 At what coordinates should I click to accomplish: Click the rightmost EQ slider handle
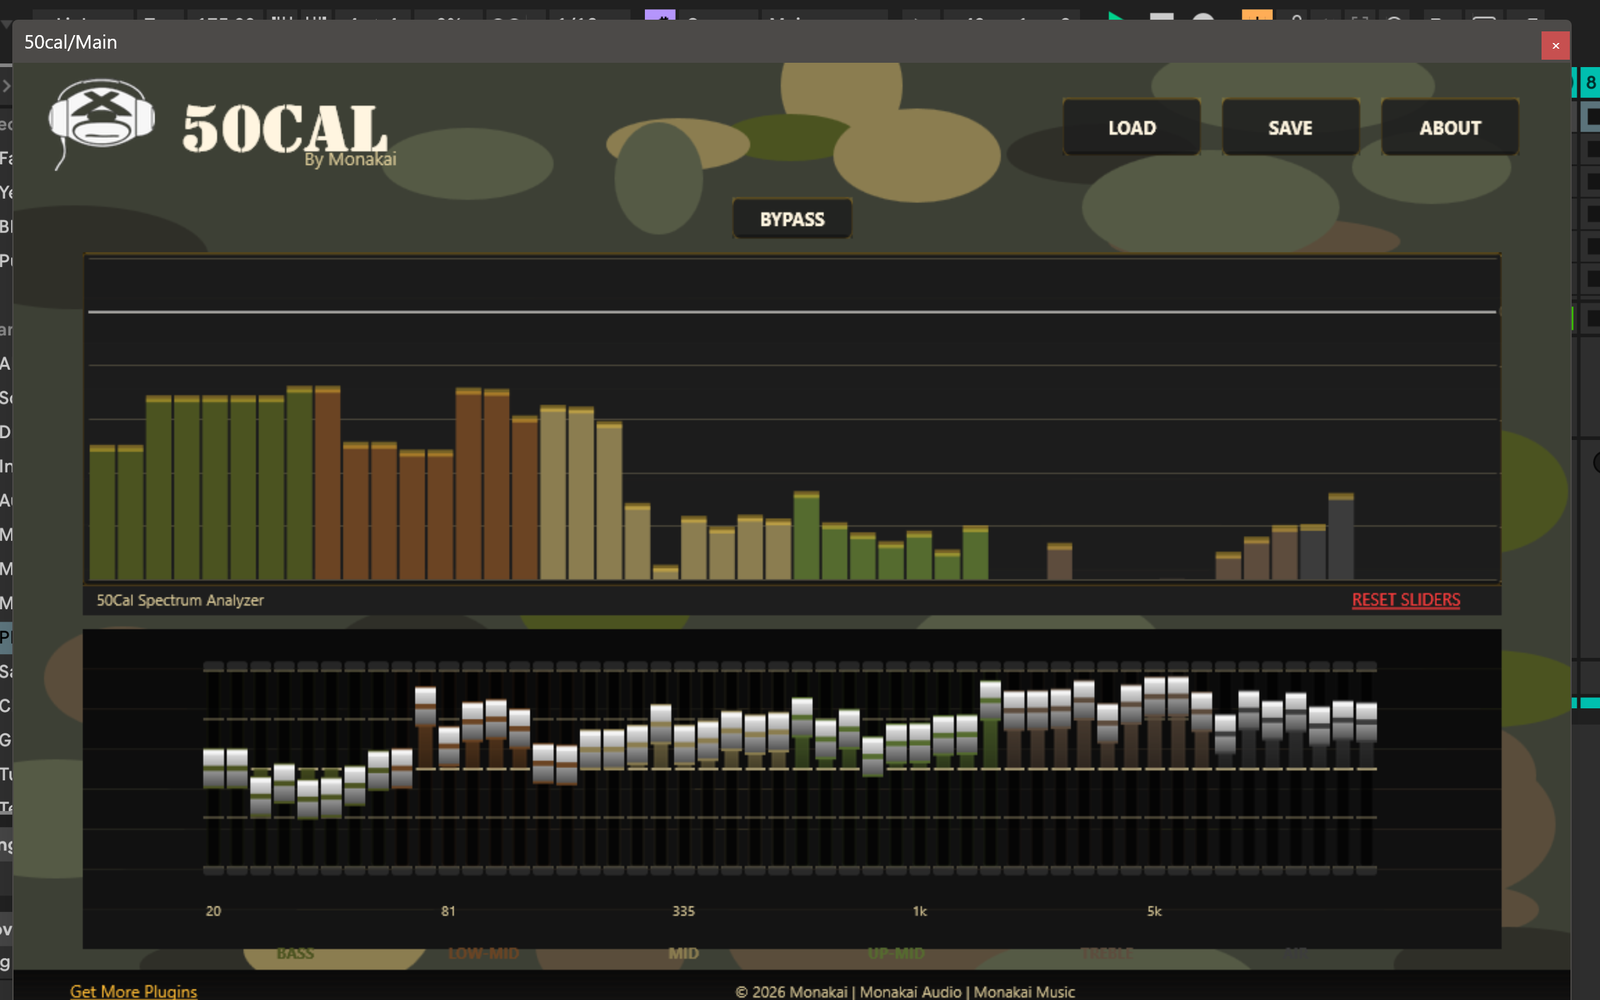[x=1366, y=722]
